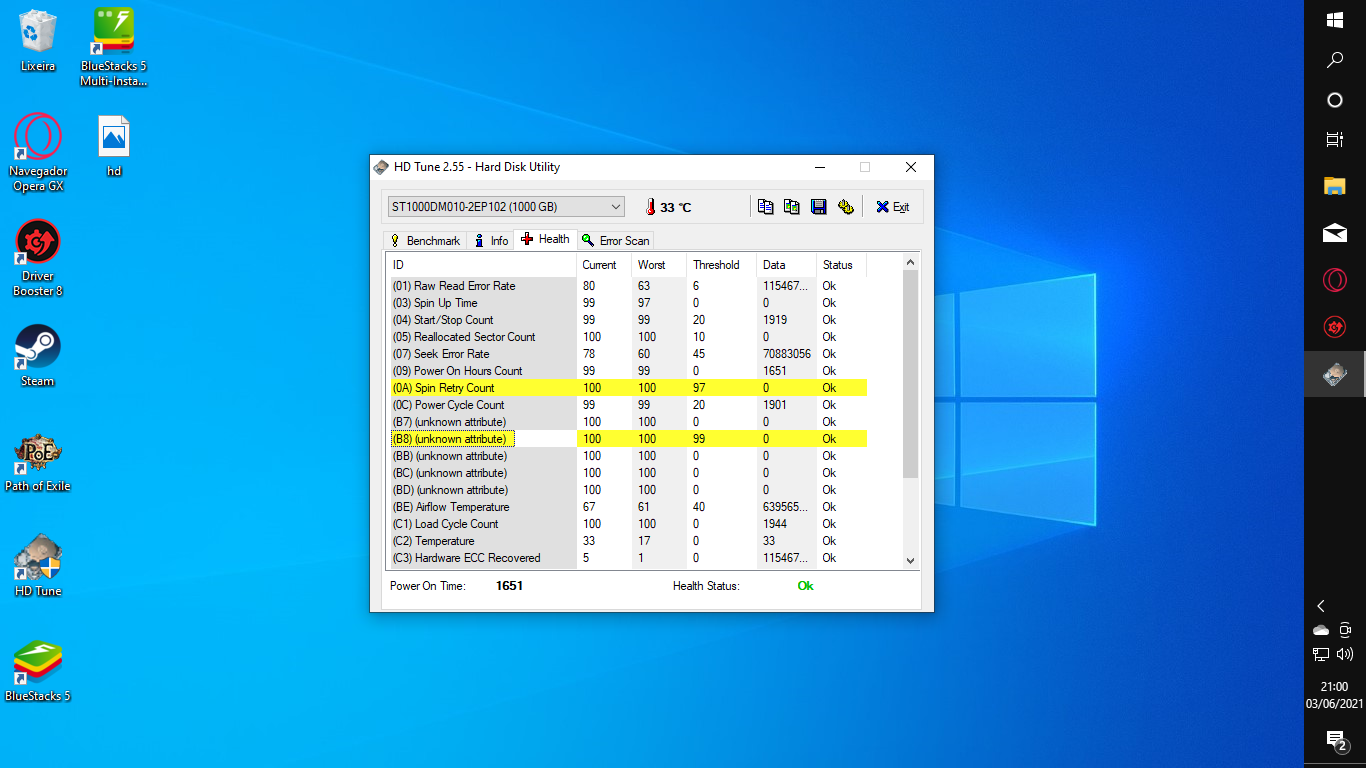
Task: Open Opera GX from the taskbar
Action: point(1335,280)
